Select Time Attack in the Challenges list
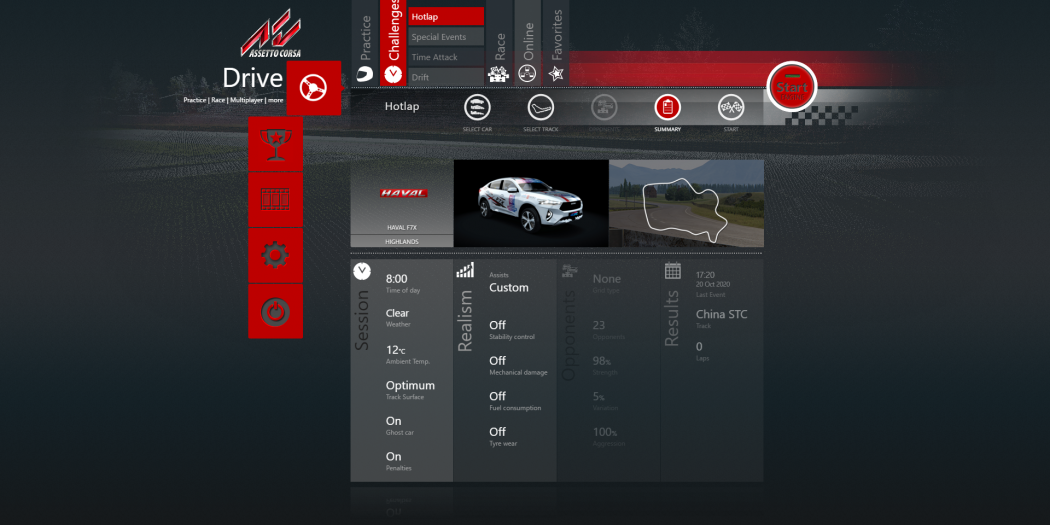Image resolution: width=1050 pixels, height=525 pixels. 446,57
